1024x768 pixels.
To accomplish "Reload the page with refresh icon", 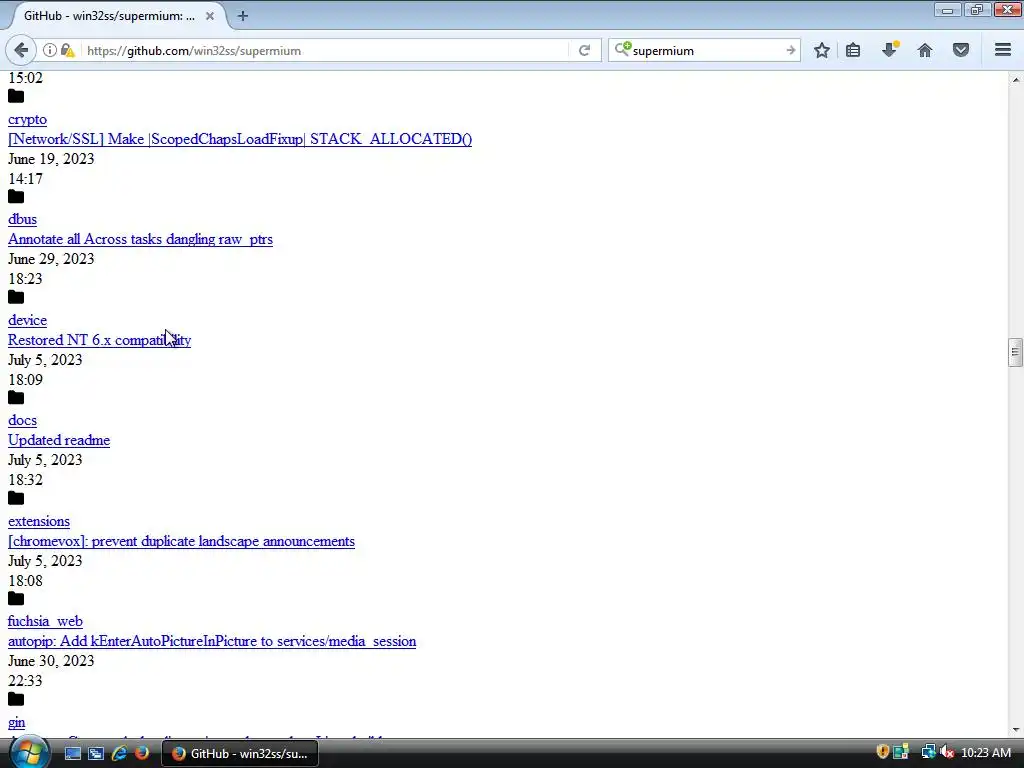I will pos(584,50).
